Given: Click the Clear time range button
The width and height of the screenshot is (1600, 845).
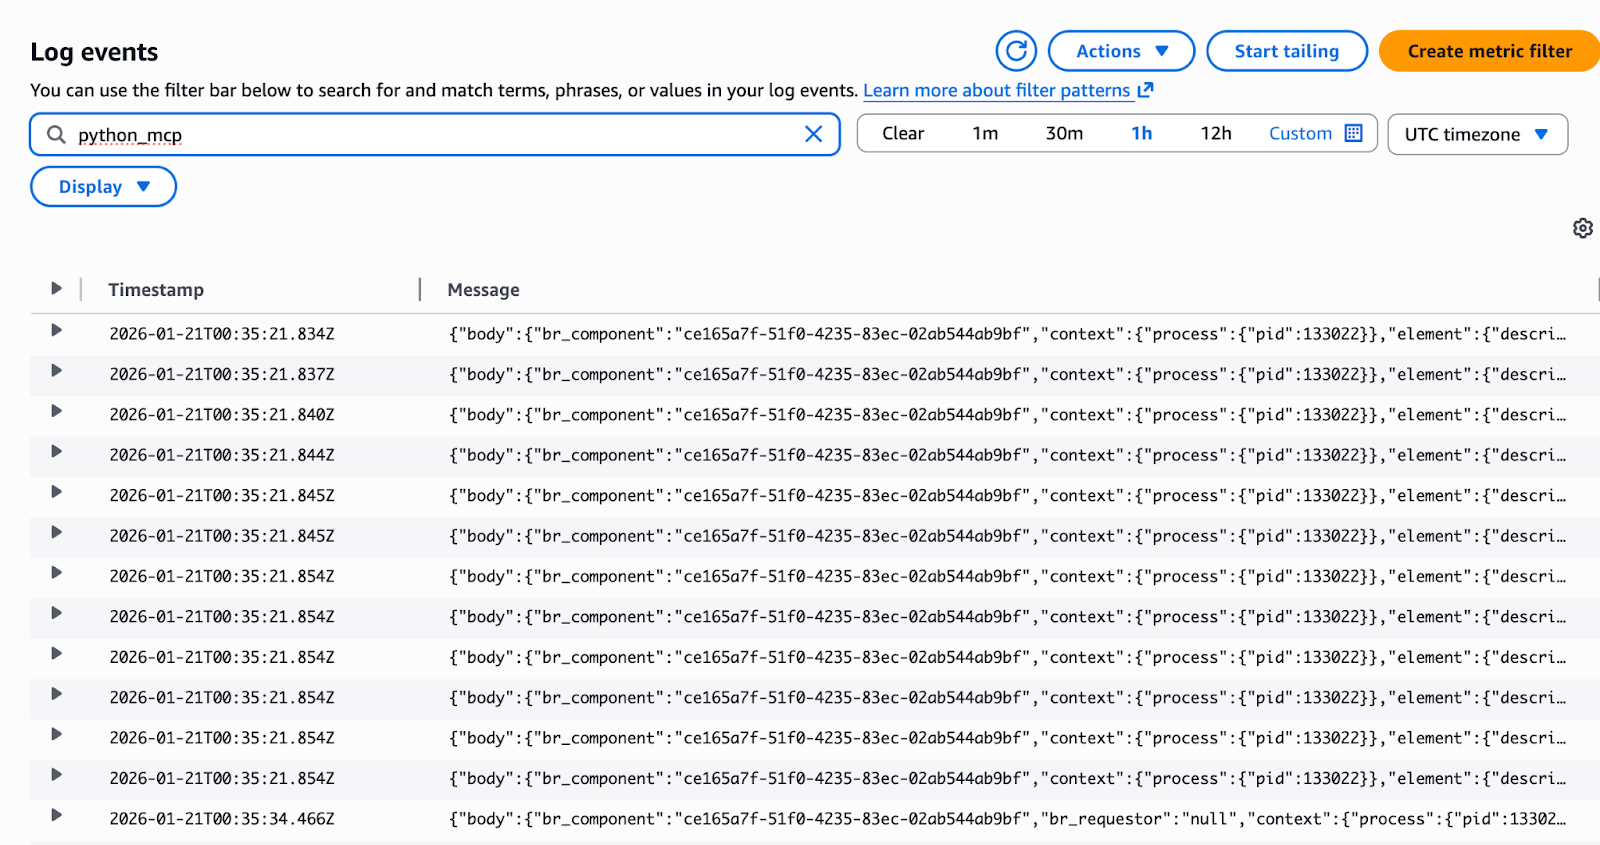Looking at the screenshot, I should click(902, 133).
